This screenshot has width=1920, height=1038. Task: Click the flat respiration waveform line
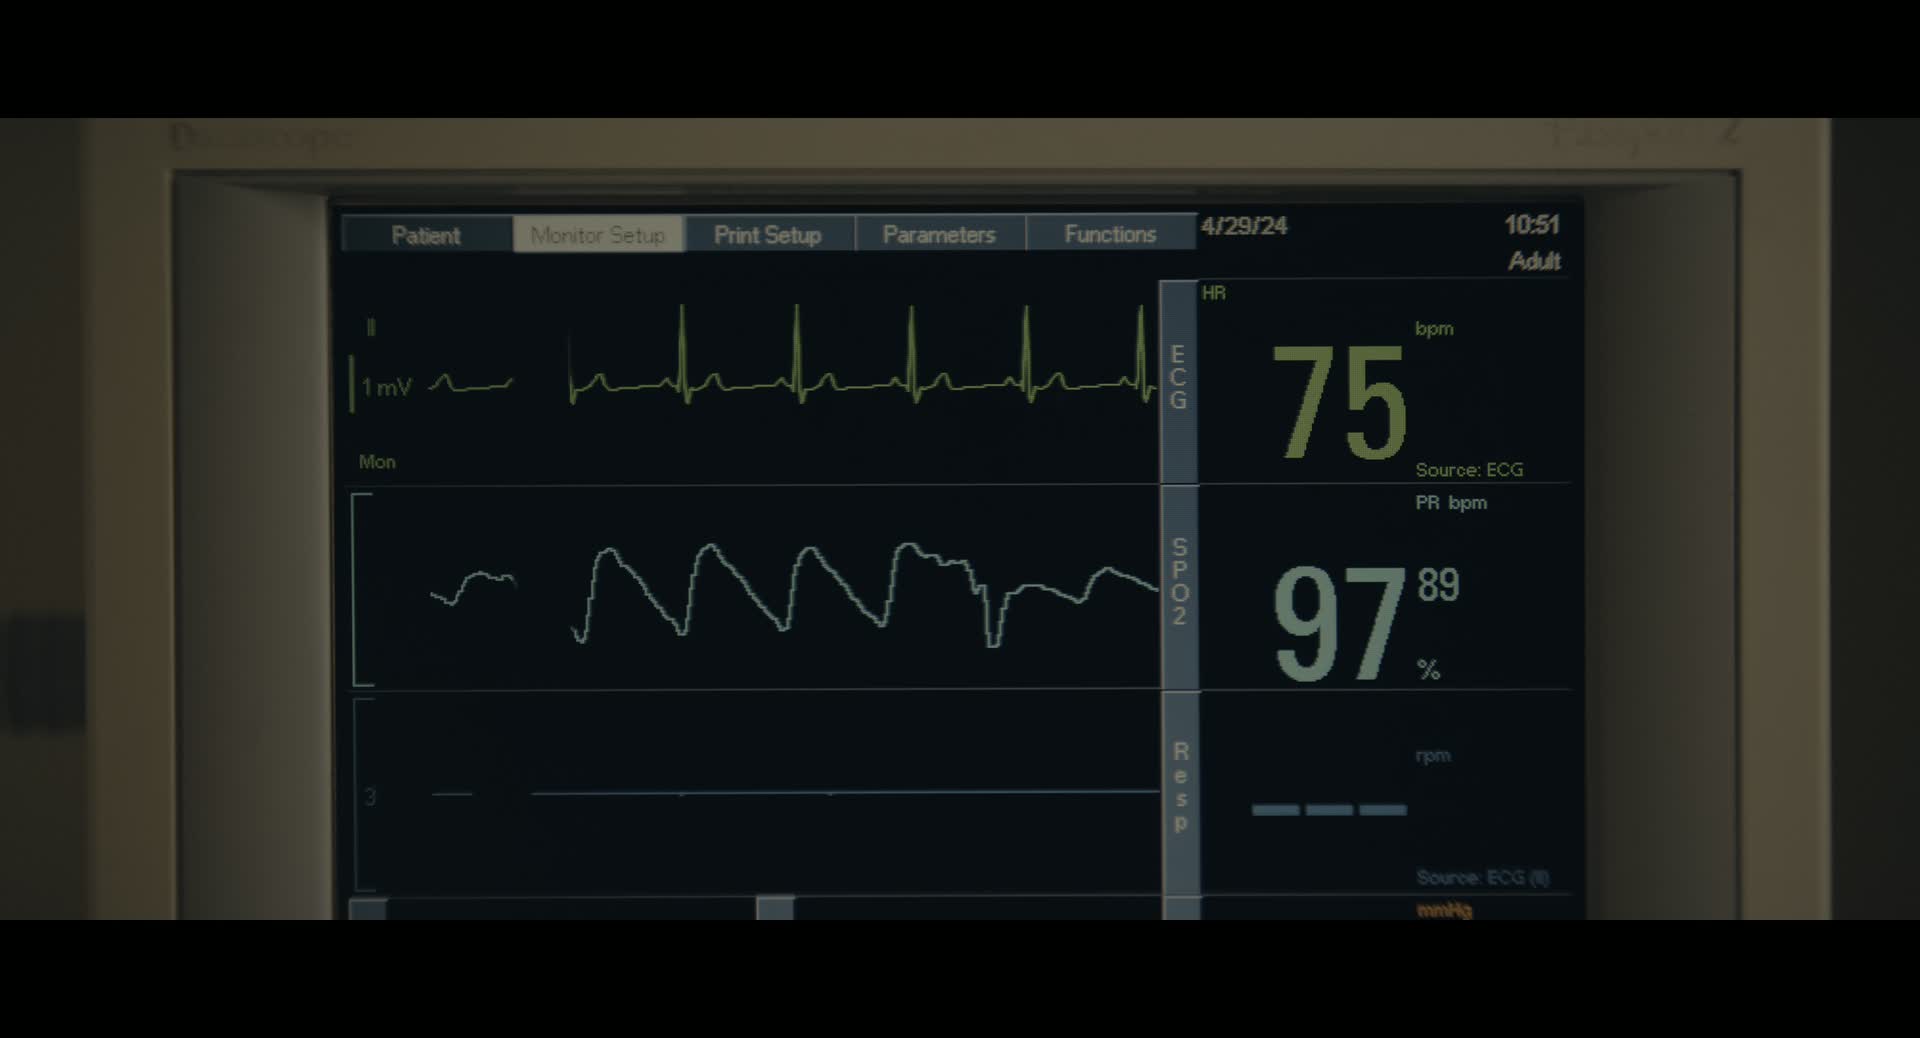click(845, 793)
